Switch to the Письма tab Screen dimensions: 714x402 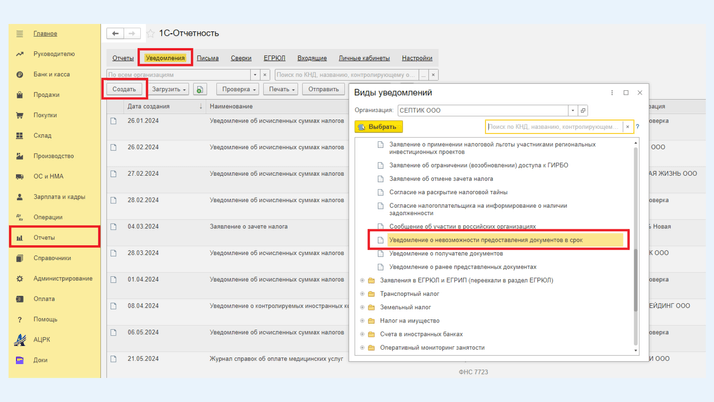pyautogui.click(x=207, y=58)
